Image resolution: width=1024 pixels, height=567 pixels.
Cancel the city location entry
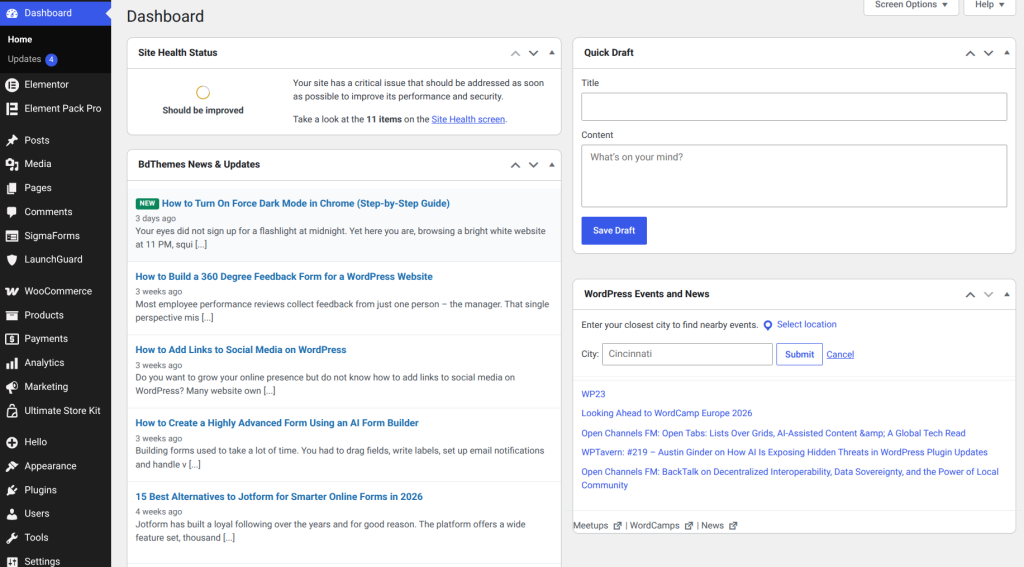pyautogui.click(x=840, y=355)
